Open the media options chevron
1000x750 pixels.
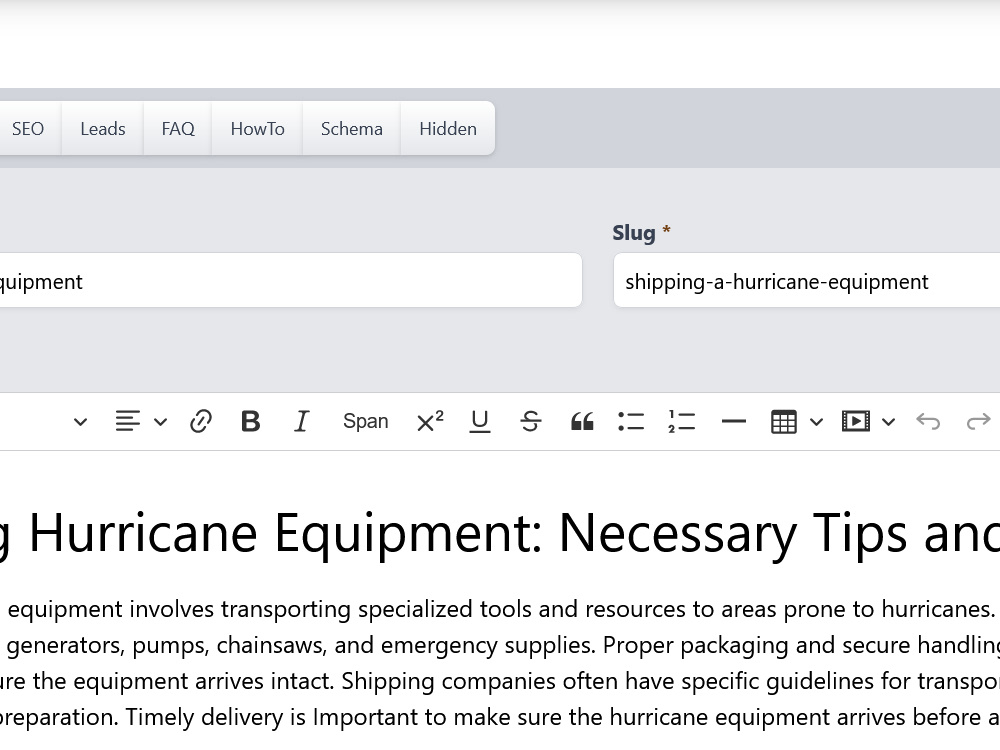click(x=888, y=422)
